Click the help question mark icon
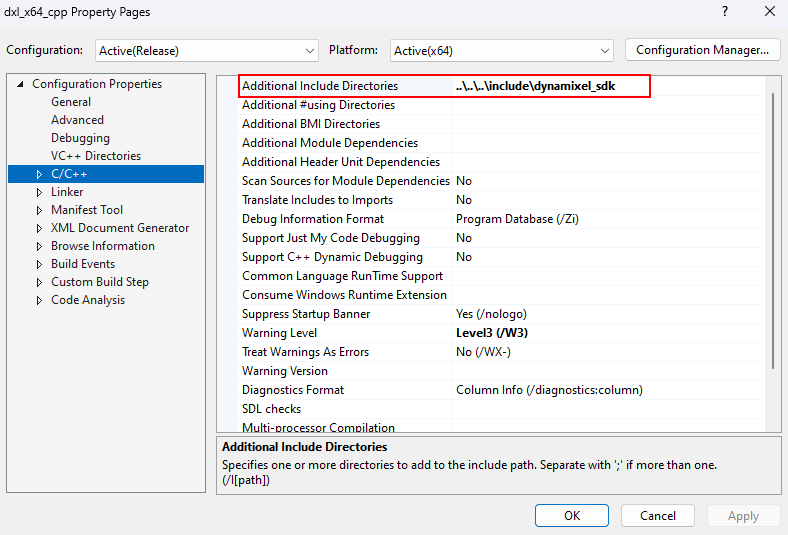Image resolution: width=788 pixels, height=535 pixels. pyautogui.click(x=724, y=12)
